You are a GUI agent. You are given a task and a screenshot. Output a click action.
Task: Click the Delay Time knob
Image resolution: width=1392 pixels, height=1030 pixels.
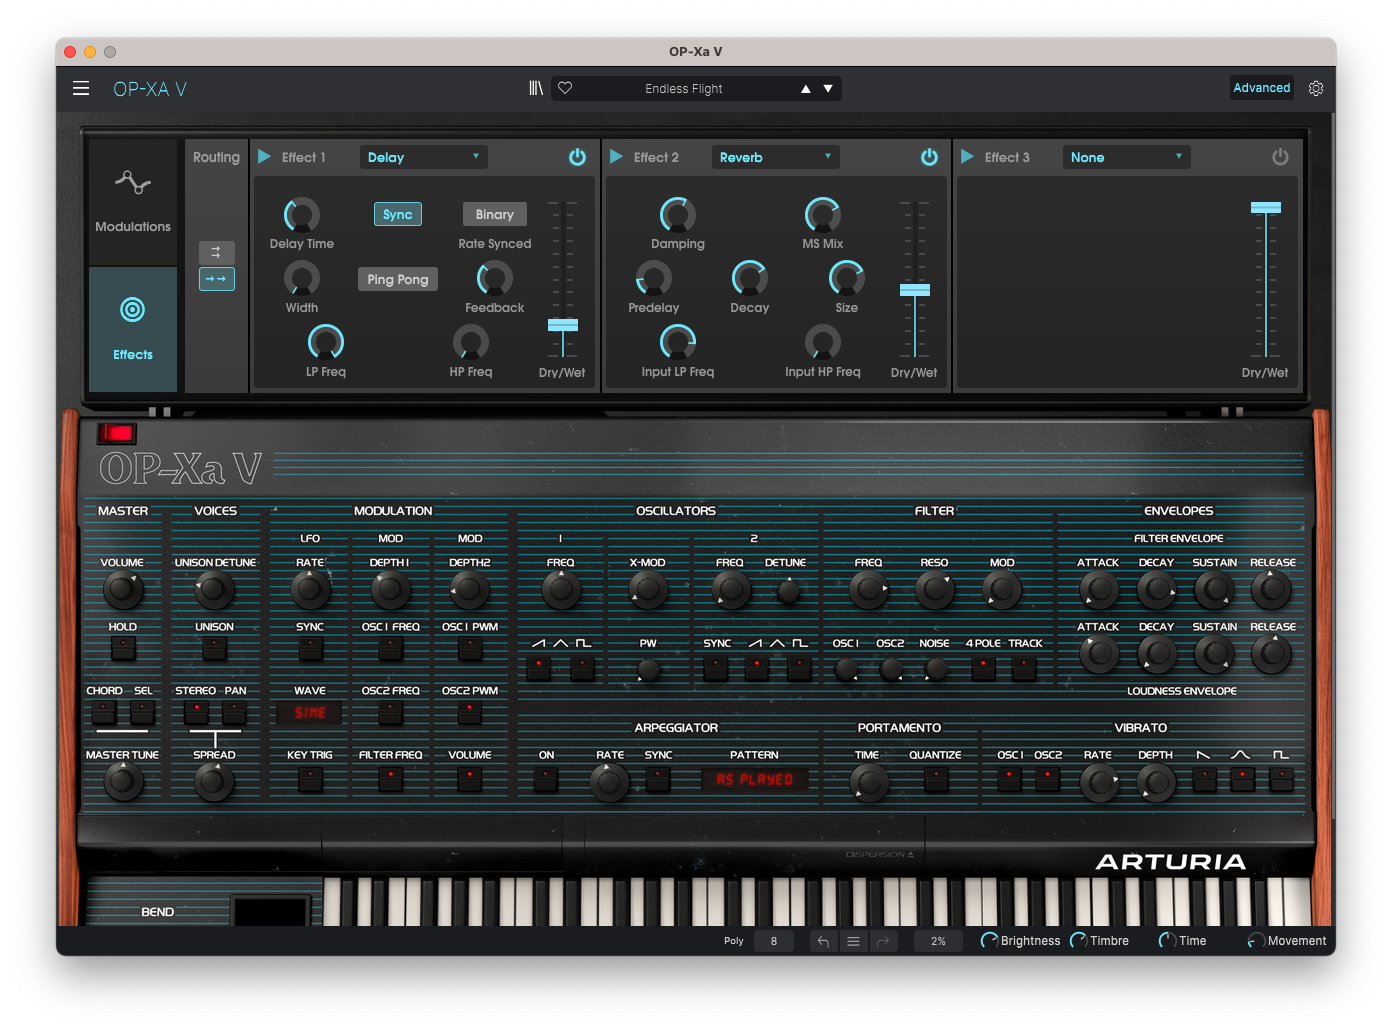tap(302, 215)
